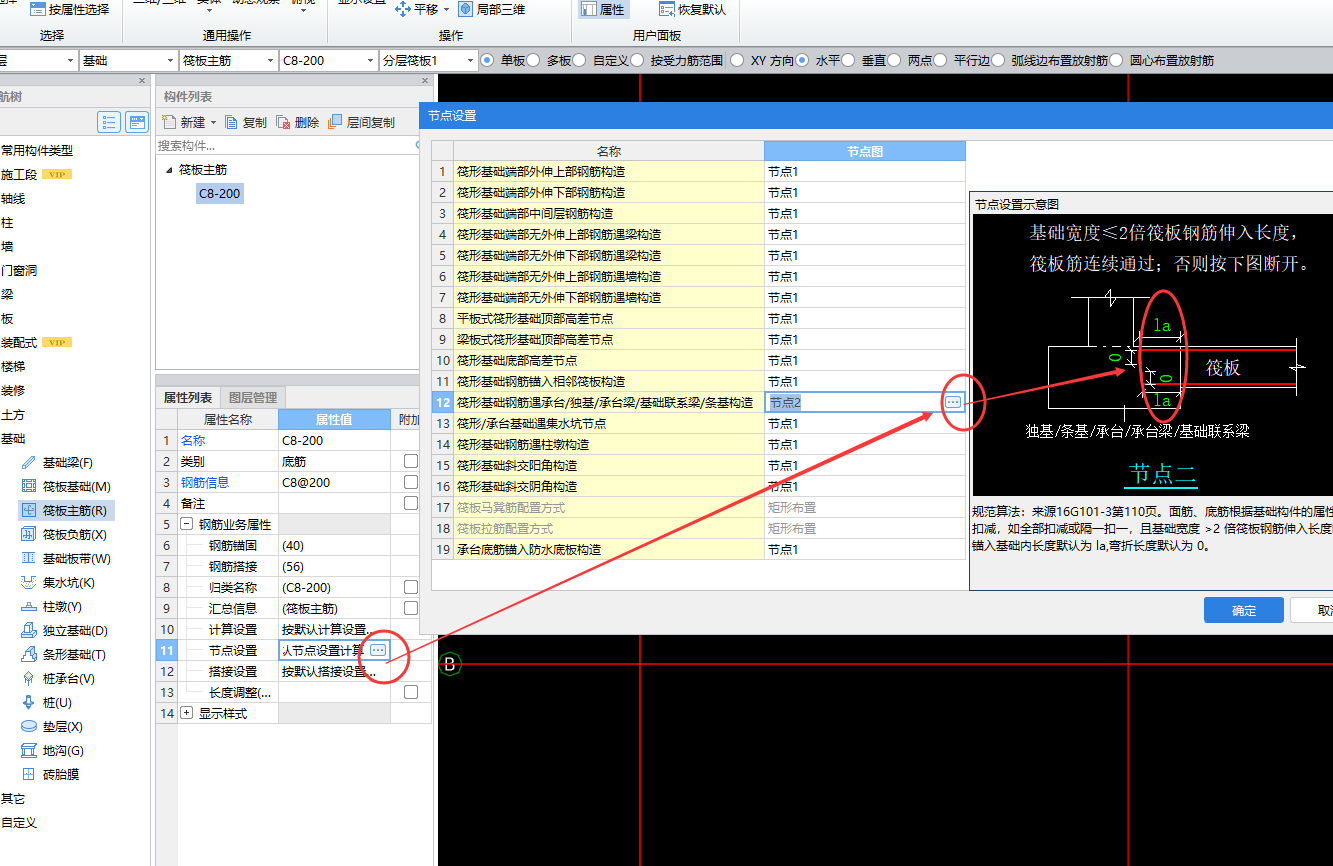Viewport: 1333px width, 866px height.
Task: Click 平移 pan tool icon
Action: coord(403,9)
